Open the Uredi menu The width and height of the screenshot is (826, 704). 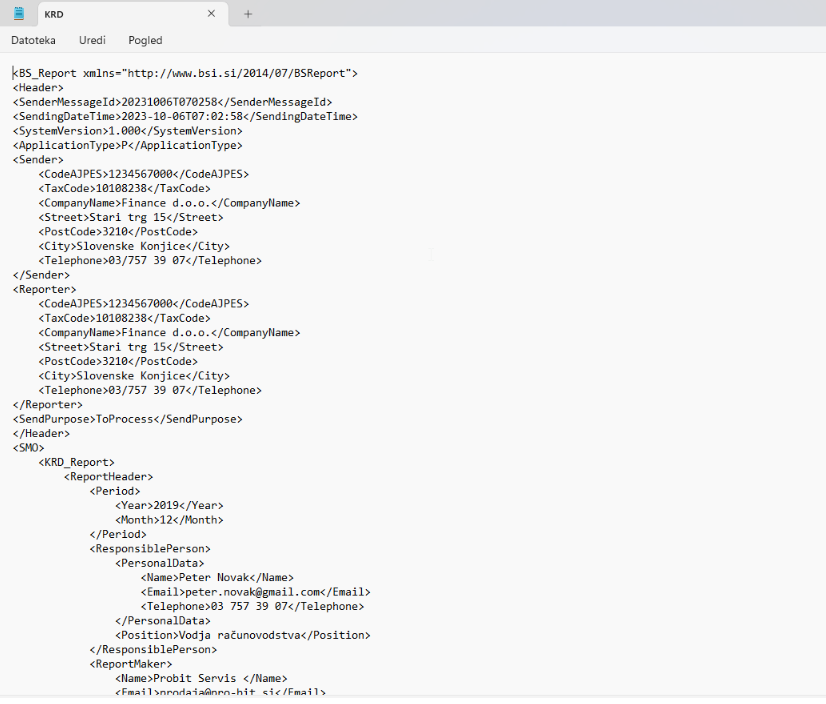pos(92,40)
